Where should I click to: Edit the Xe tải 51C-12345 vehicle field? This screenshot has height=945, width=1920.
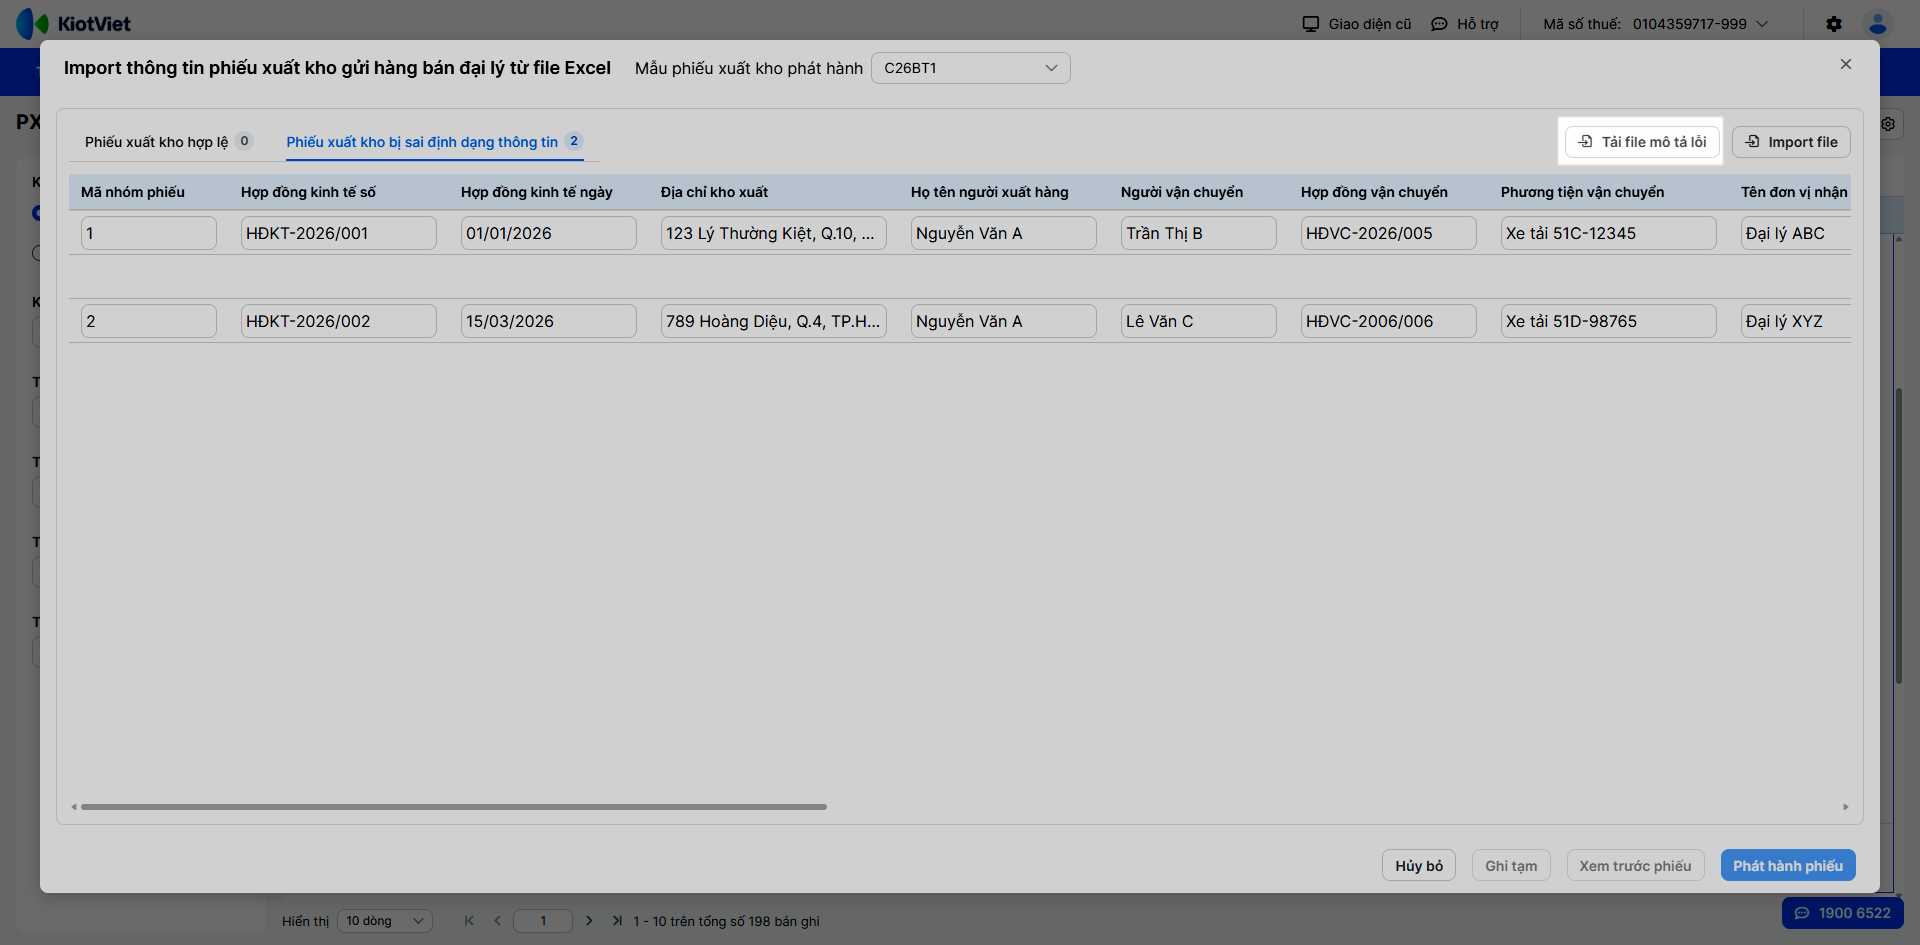pyautogui.click(x=1609, y=233)
